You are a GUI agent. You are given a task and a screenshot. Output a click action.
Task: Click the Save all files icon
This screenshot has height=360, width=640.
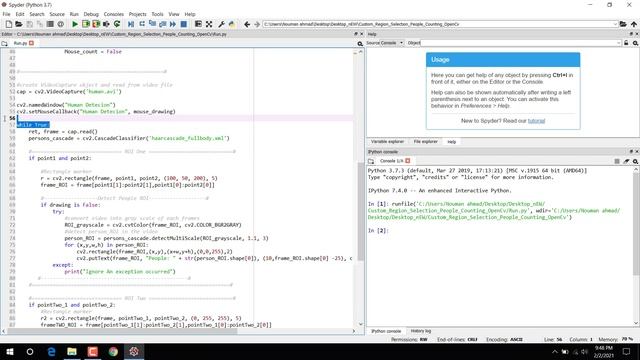(40, 24)
